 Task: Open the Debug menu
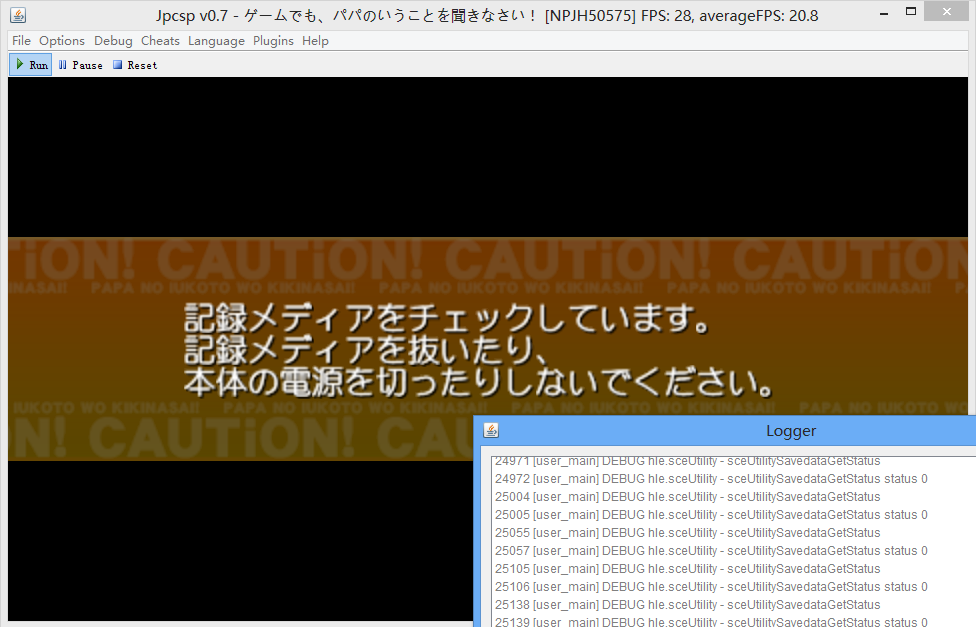[113, 41]
